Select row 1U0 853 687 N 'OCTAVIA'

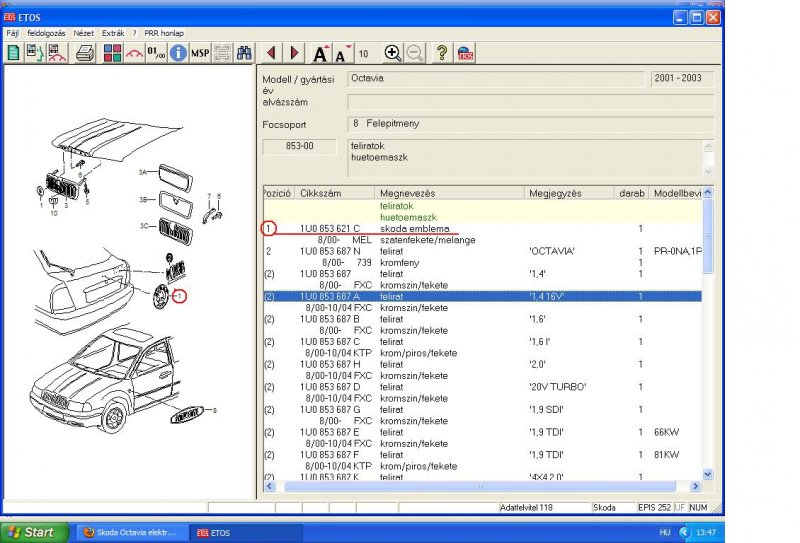pyautogui.click(x=482, y=251)
